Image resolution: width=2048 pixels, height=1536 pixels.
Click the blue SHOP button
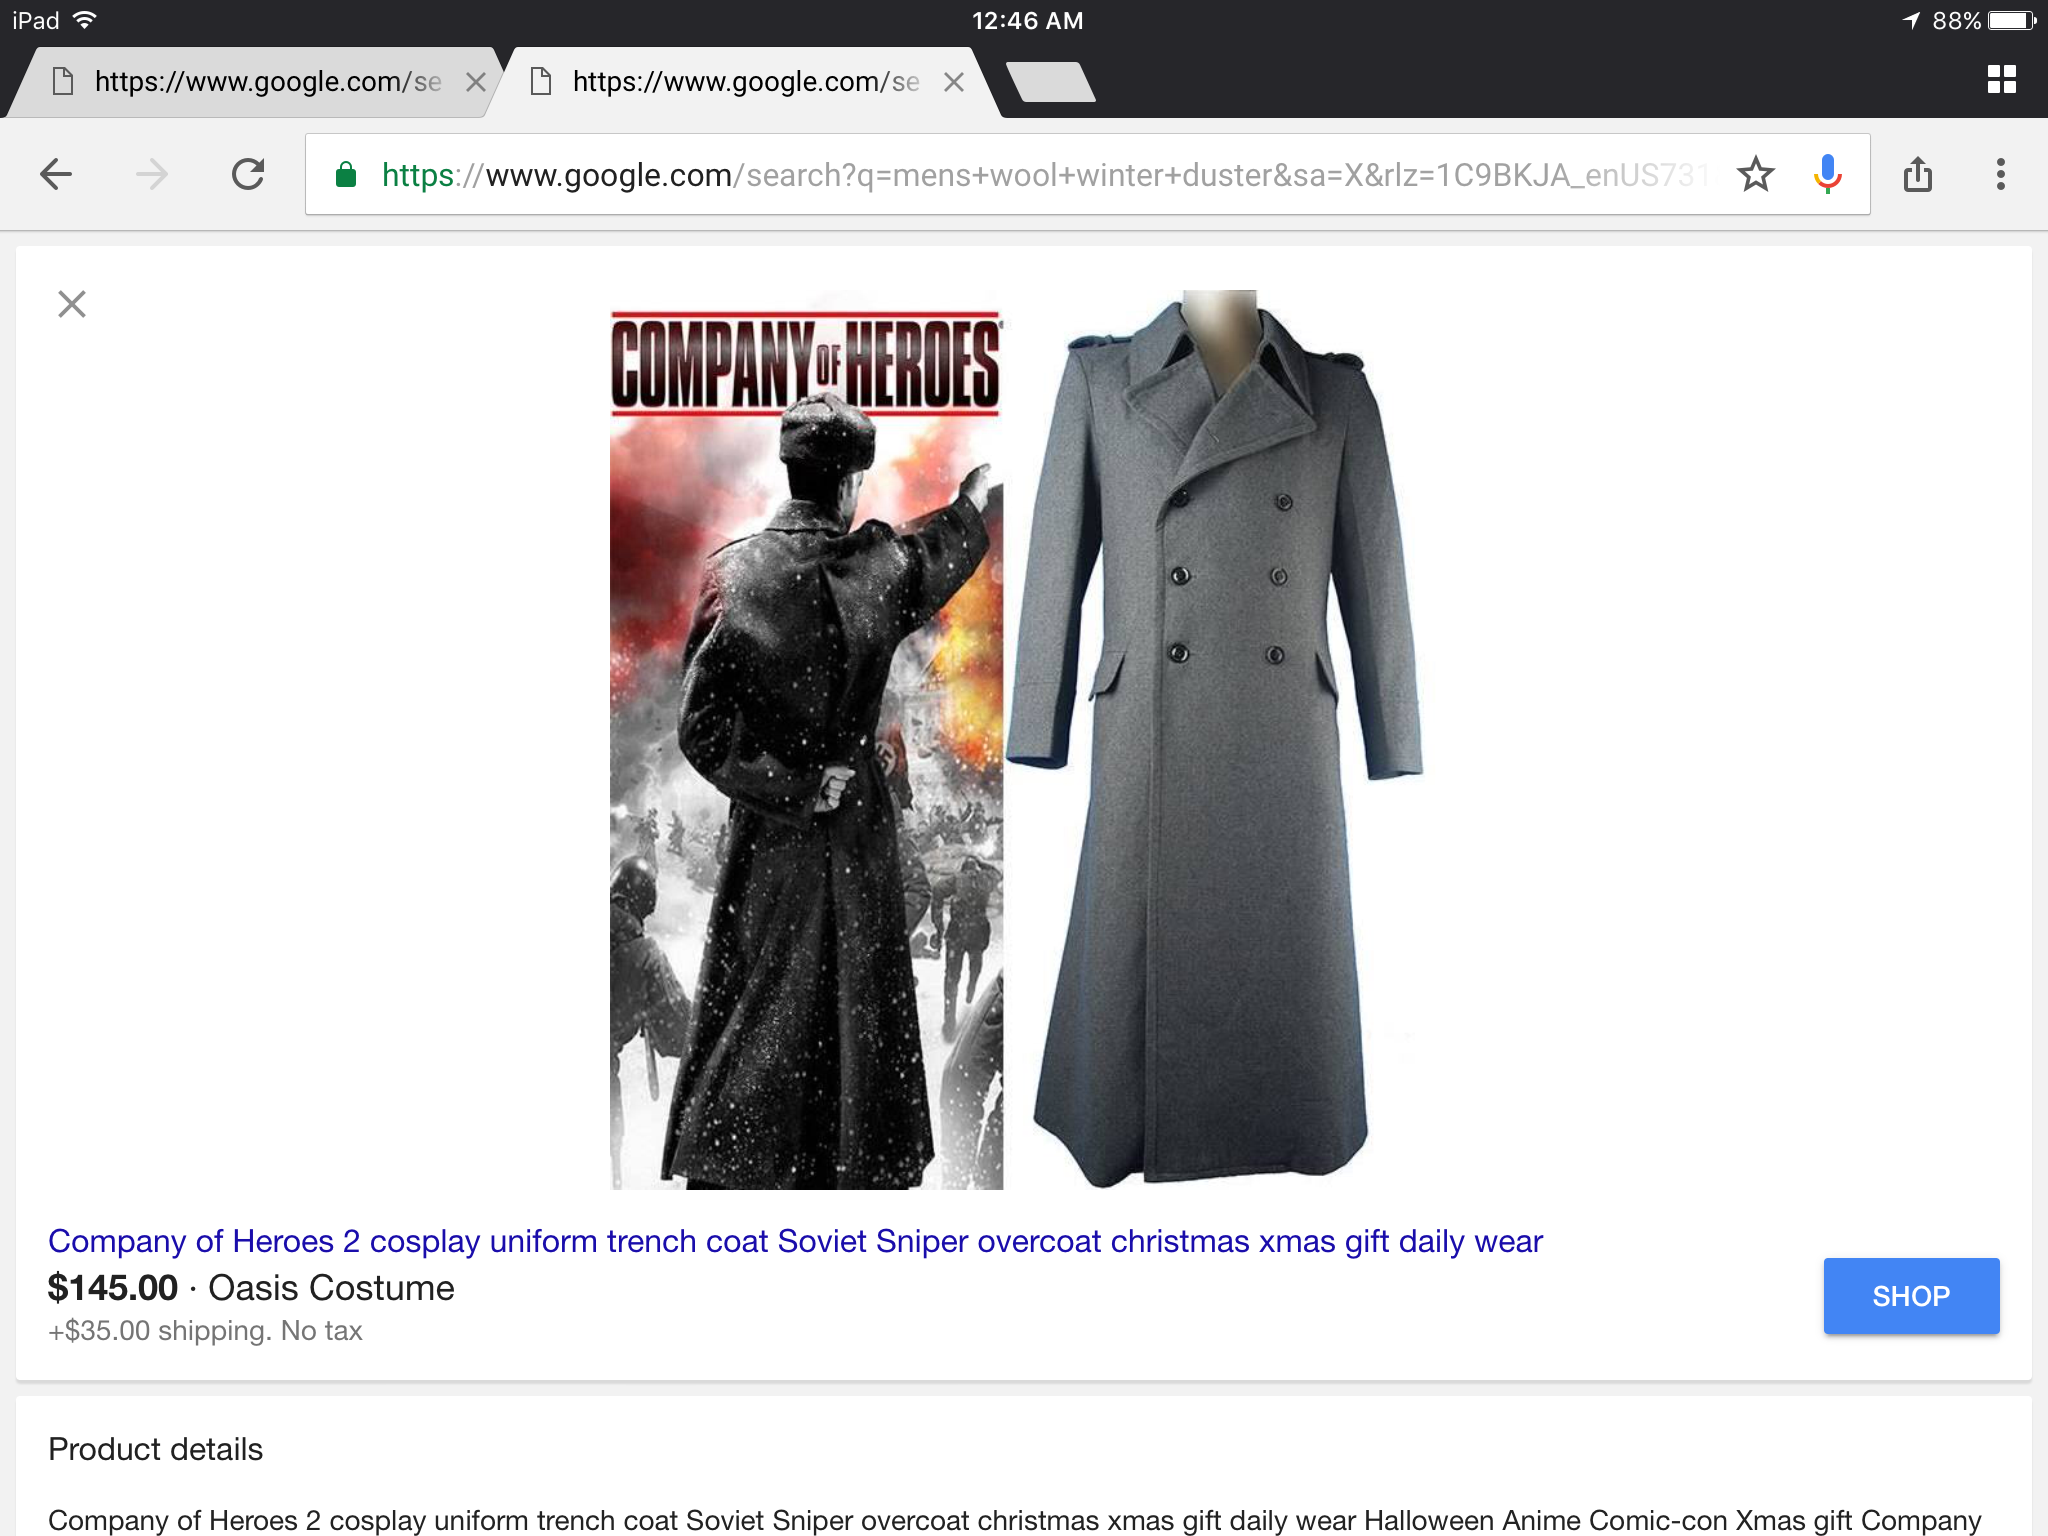click(x=1911, y=1296)
